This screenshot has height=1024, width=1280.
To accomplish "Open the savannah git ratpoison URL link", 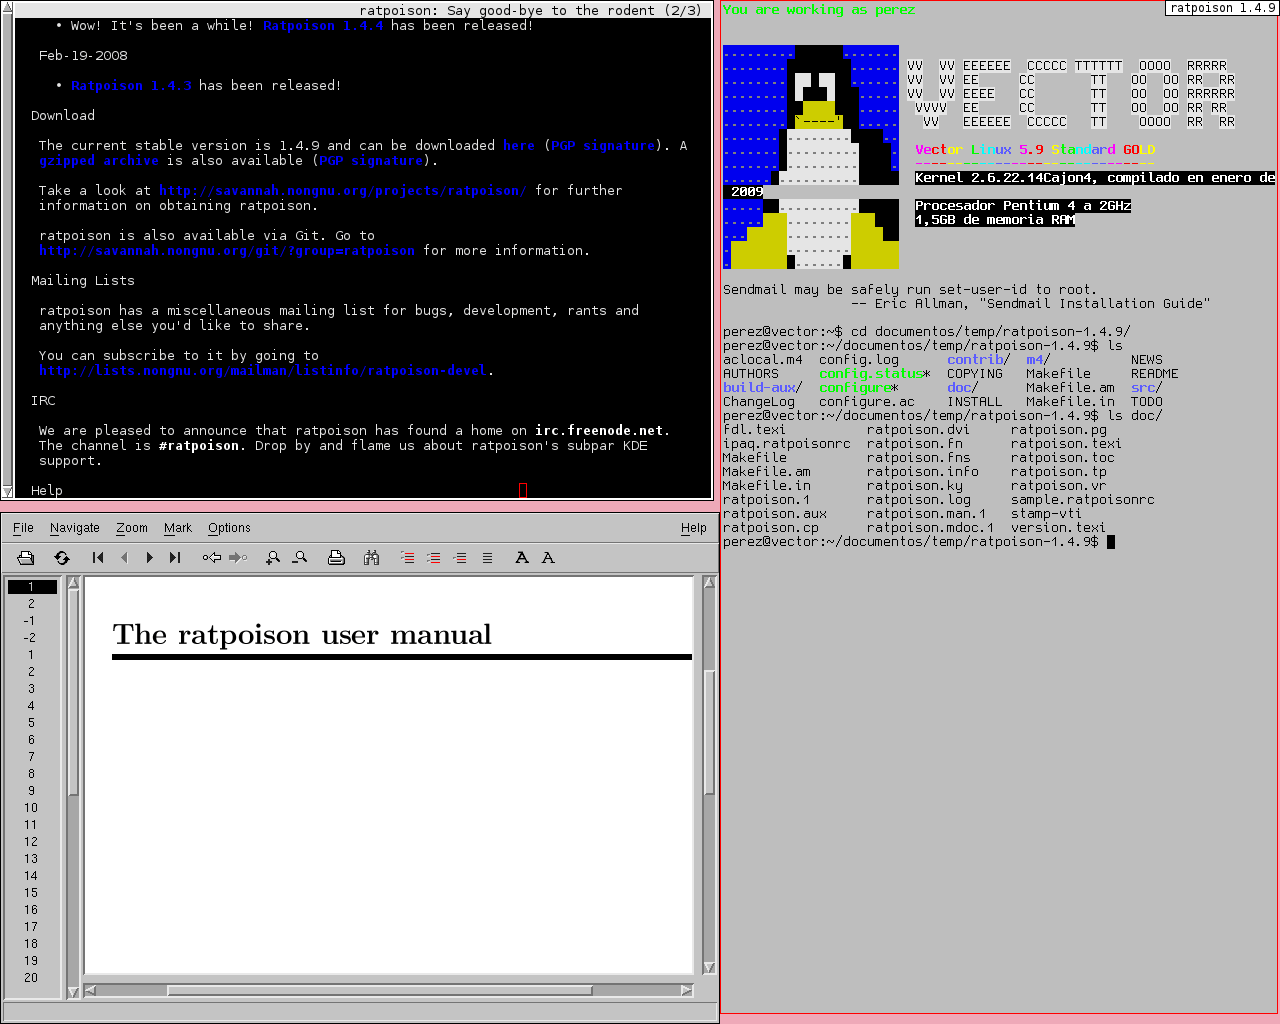I will (227, 251).
